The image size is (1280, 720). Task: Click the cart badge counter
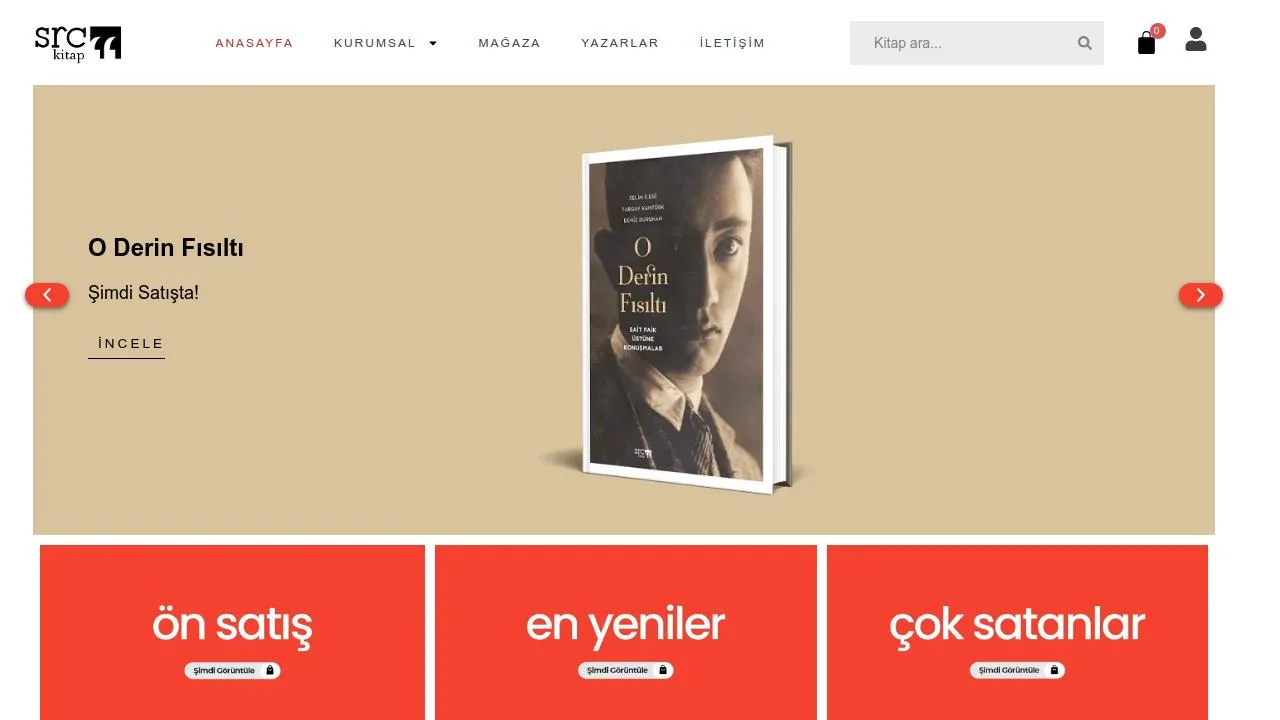tap(1157, 31)
